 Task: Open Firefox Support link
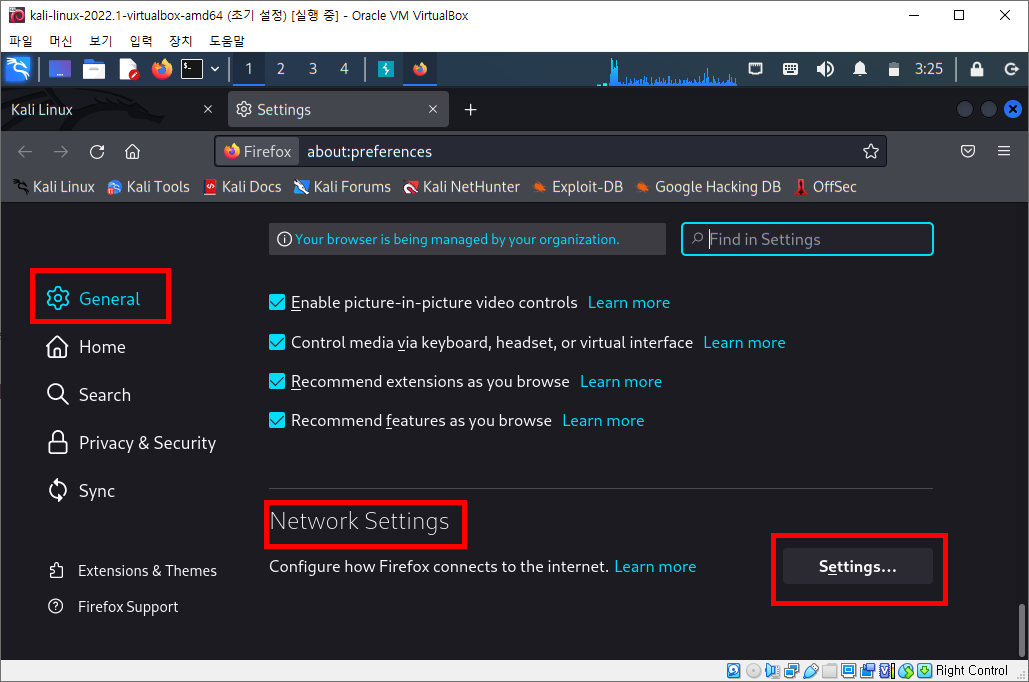click(113, 607)
